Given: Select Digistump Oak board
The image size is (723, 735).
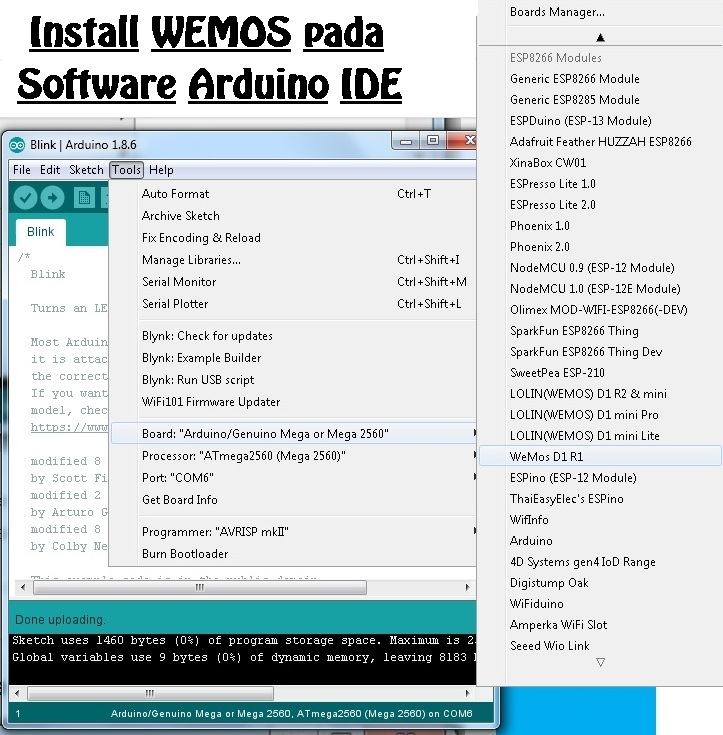Looking at the screenshot, I should click(600, 583).
